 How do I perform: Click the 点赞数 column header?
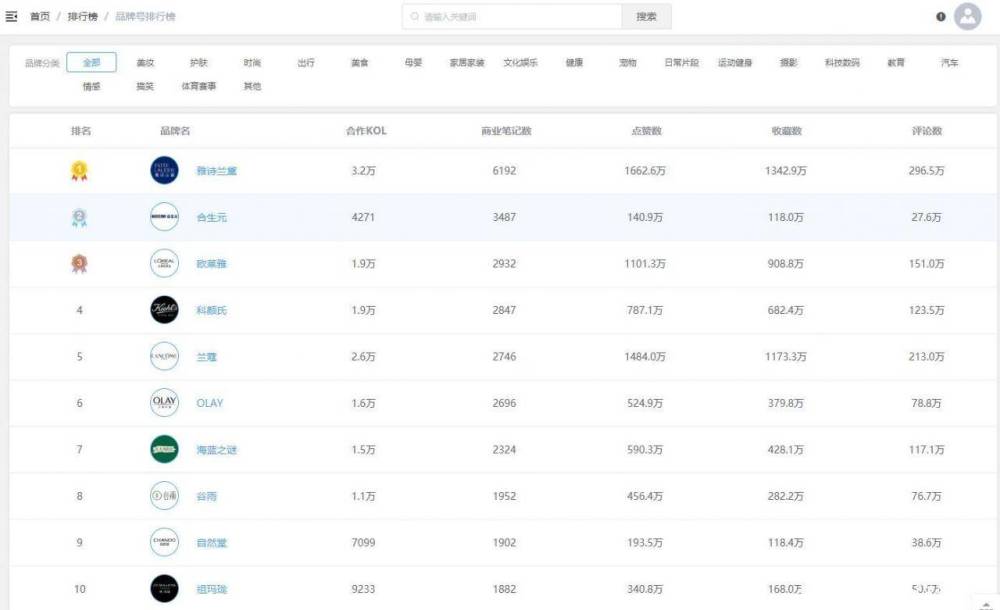click(x=647, y=131)
